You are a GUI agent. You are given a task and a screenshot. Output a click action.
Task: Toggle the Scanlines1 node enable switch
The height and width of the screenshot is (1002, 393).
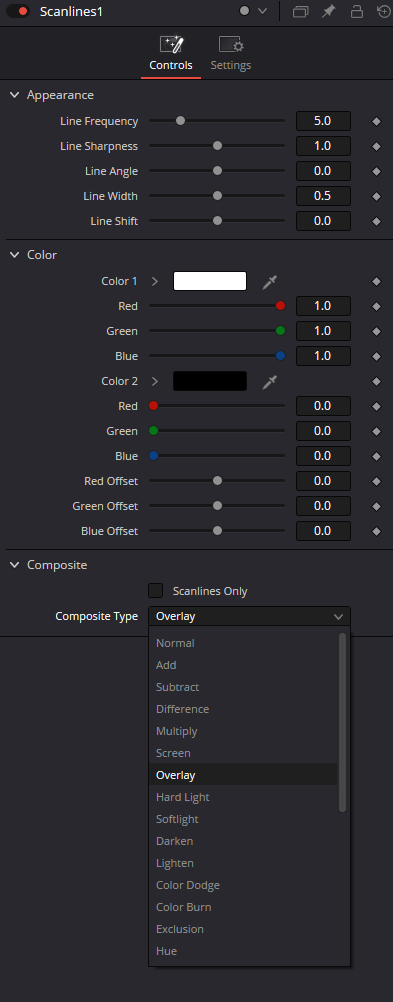(18, 12)
